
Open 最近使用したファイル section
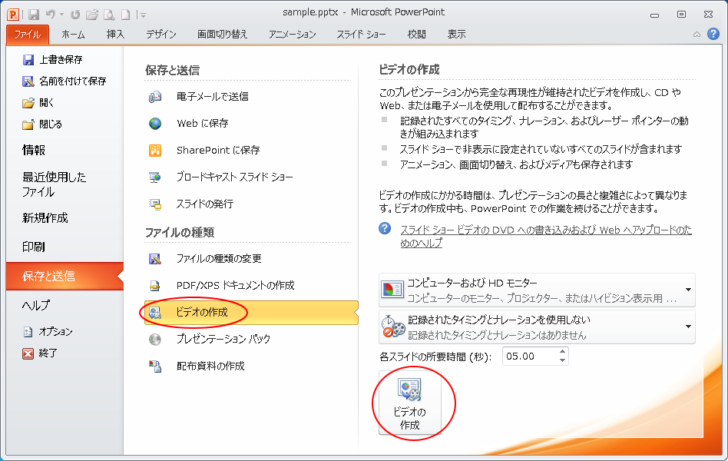[x=54, y=184]
